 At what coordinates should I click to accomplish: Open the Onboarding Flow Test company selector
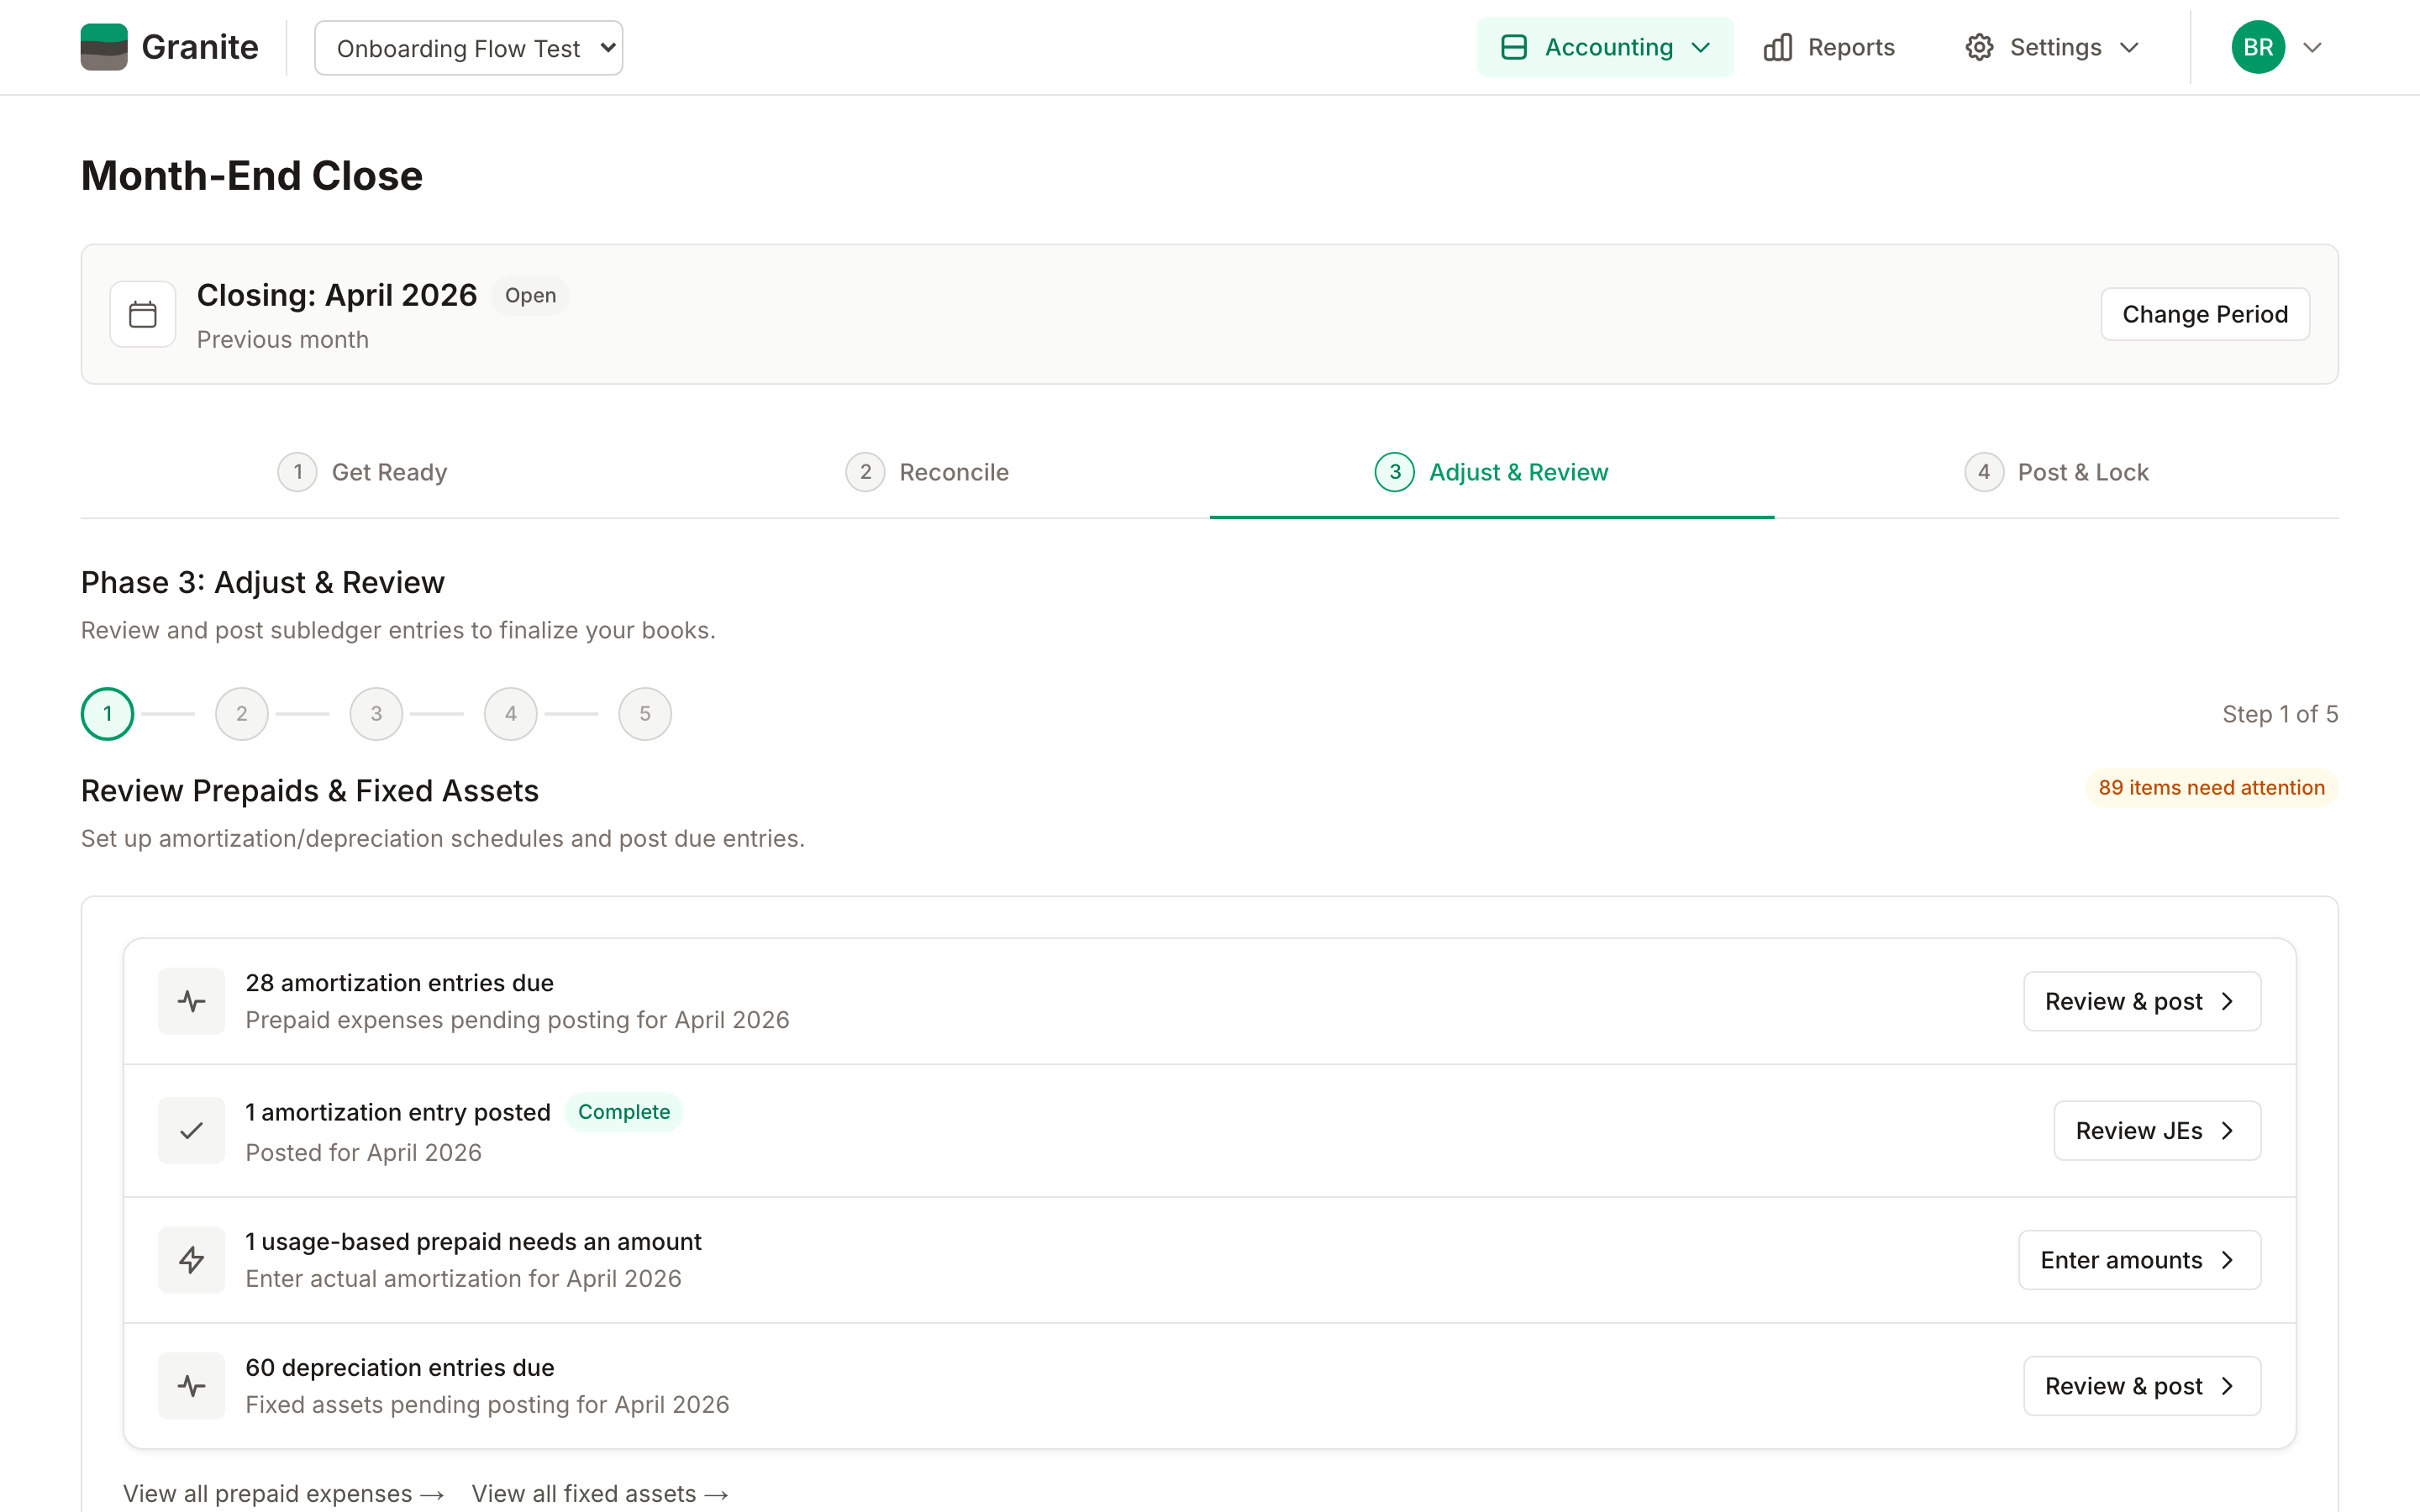point(469,48)
